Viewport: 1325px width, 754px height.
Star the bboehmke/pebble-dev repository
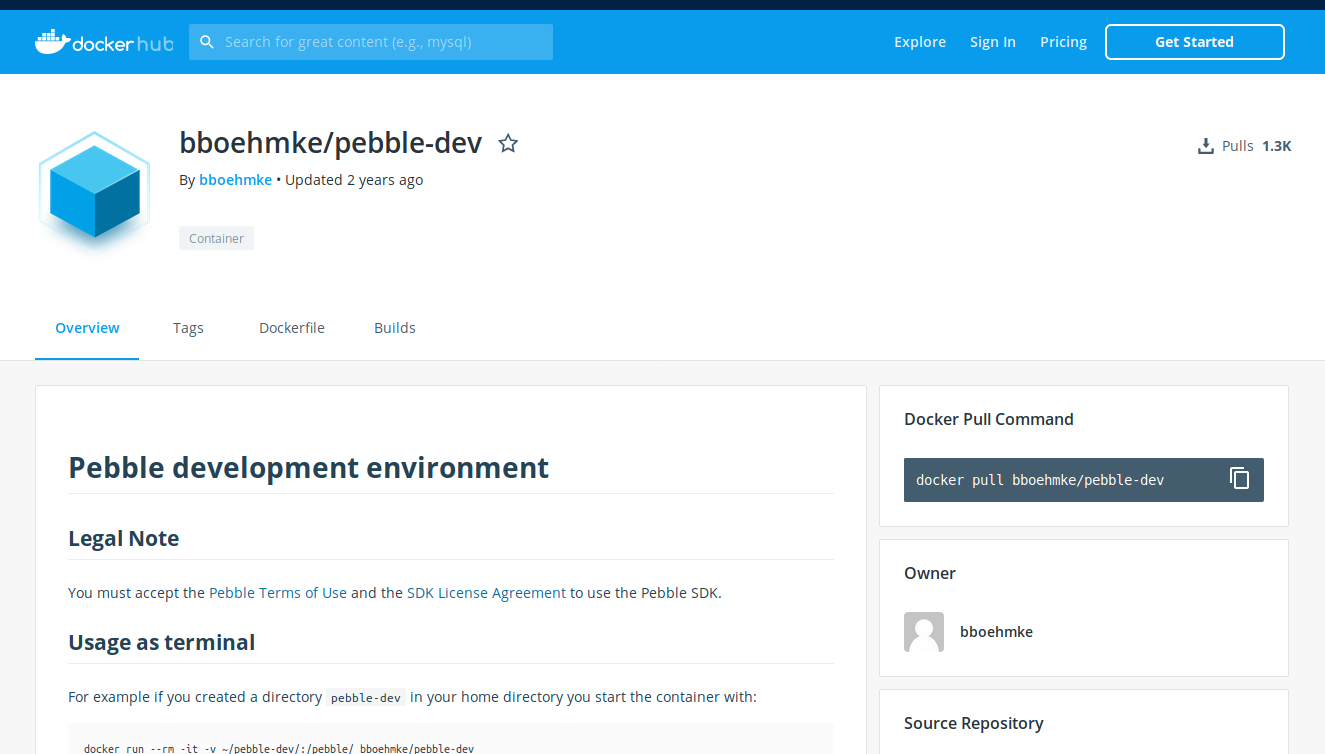[508, 143]
